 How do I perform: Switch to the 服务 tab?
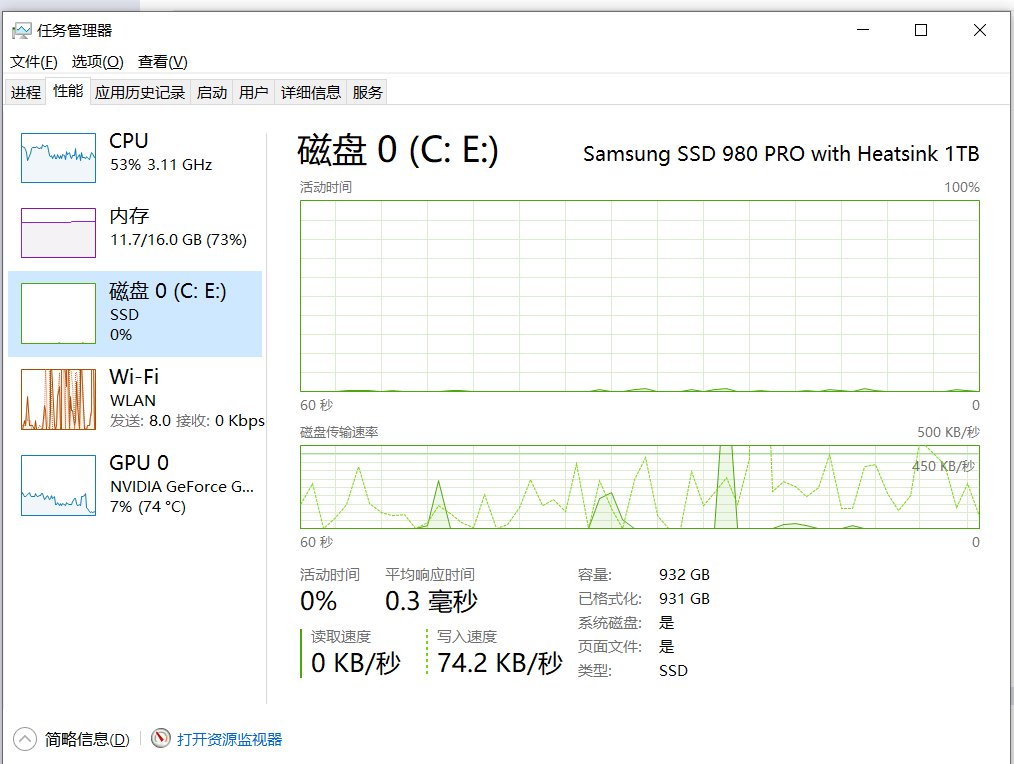[x=368, y=92]
